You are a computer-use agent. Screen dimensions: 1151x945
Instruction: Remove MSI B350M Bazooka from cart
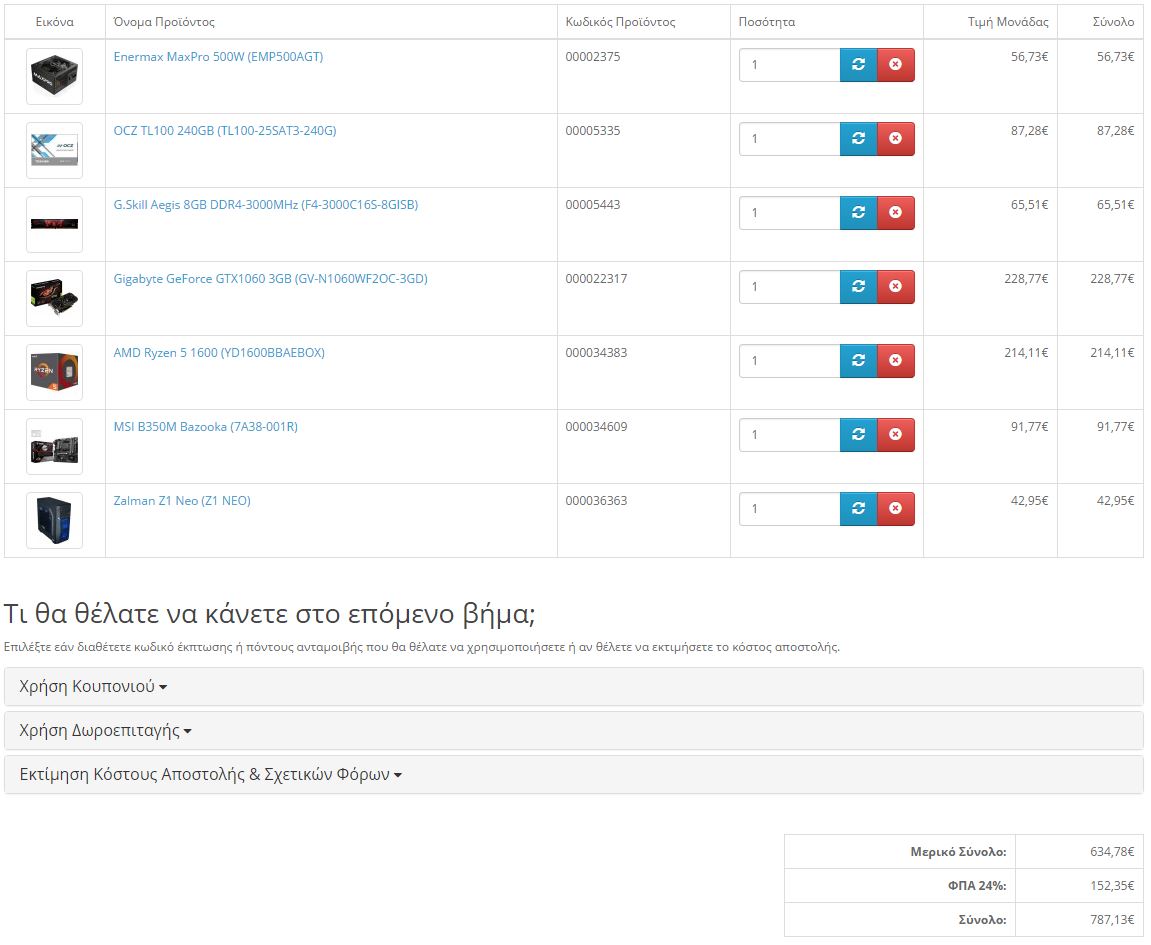[896, 435]
